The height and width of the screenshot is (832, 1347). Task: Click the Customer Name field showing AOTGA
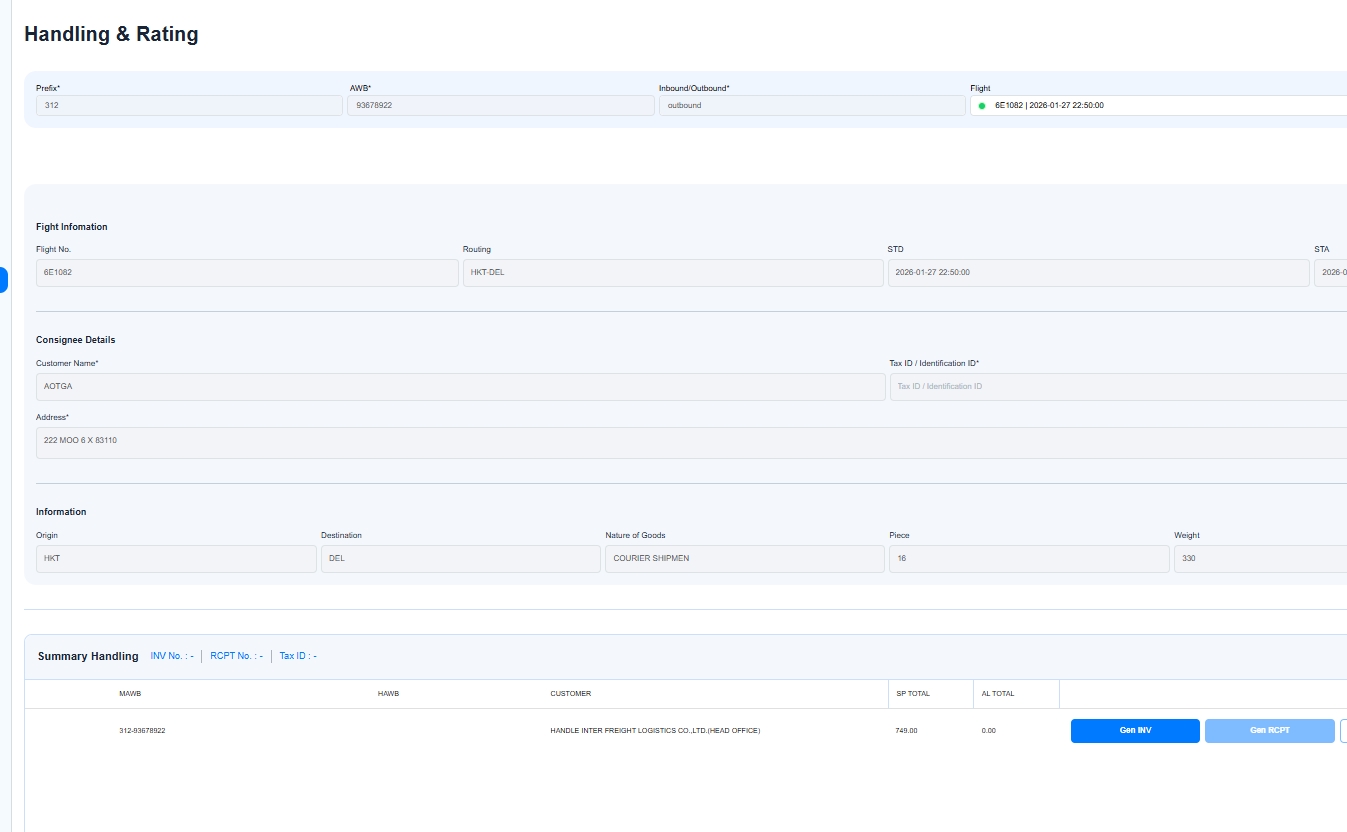point(460,387)
